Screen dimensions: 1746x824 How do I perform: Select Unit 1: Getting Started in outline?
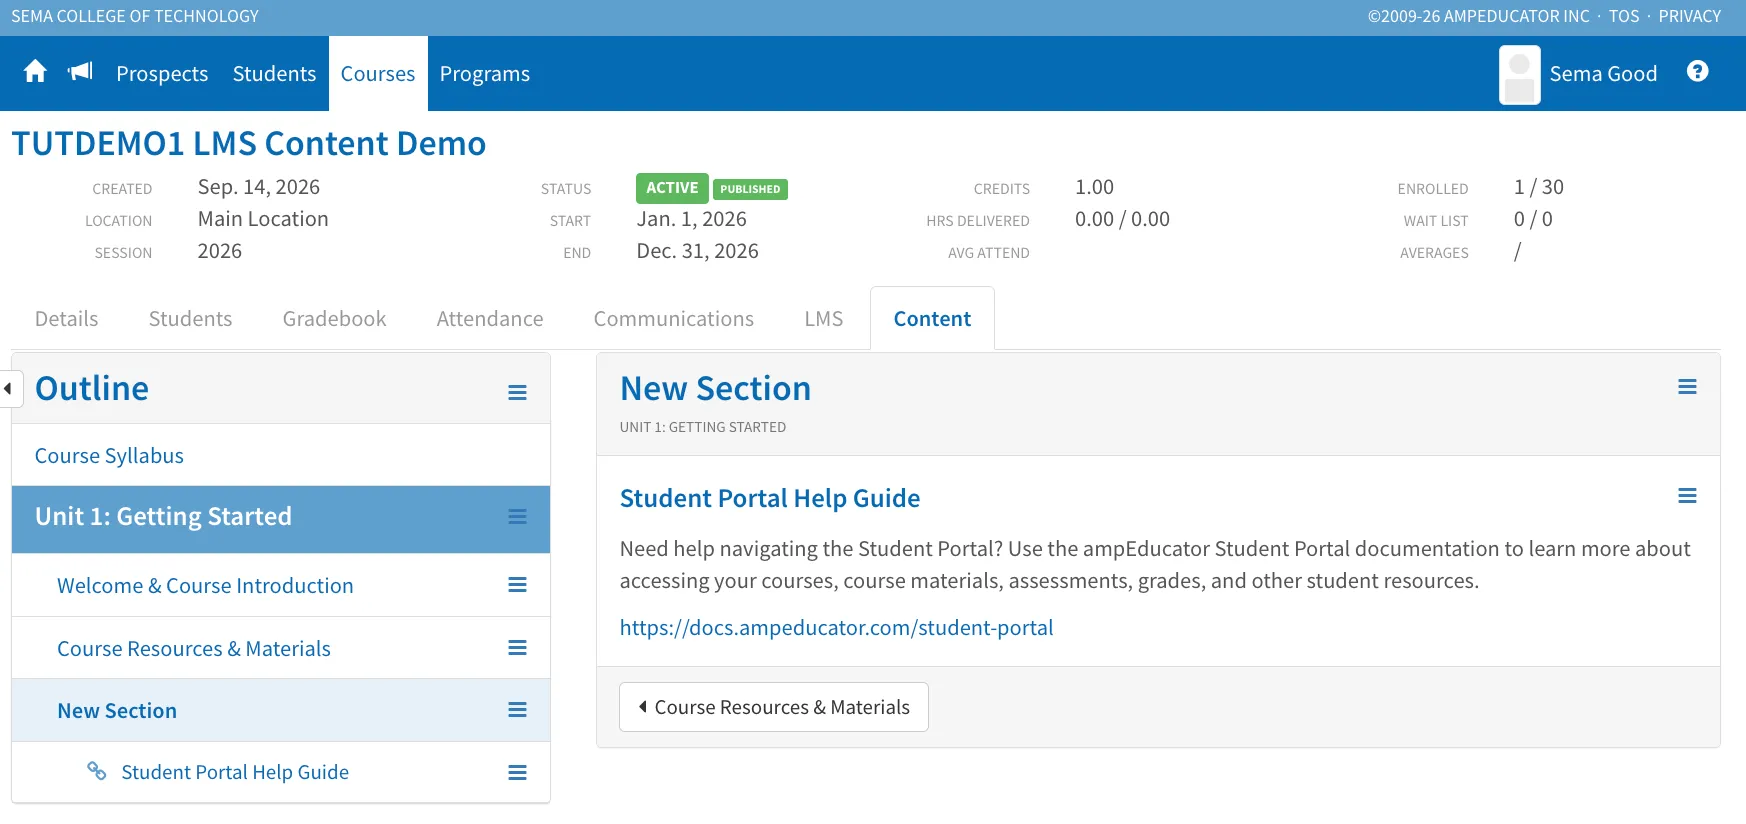click(x=164, y=517)
